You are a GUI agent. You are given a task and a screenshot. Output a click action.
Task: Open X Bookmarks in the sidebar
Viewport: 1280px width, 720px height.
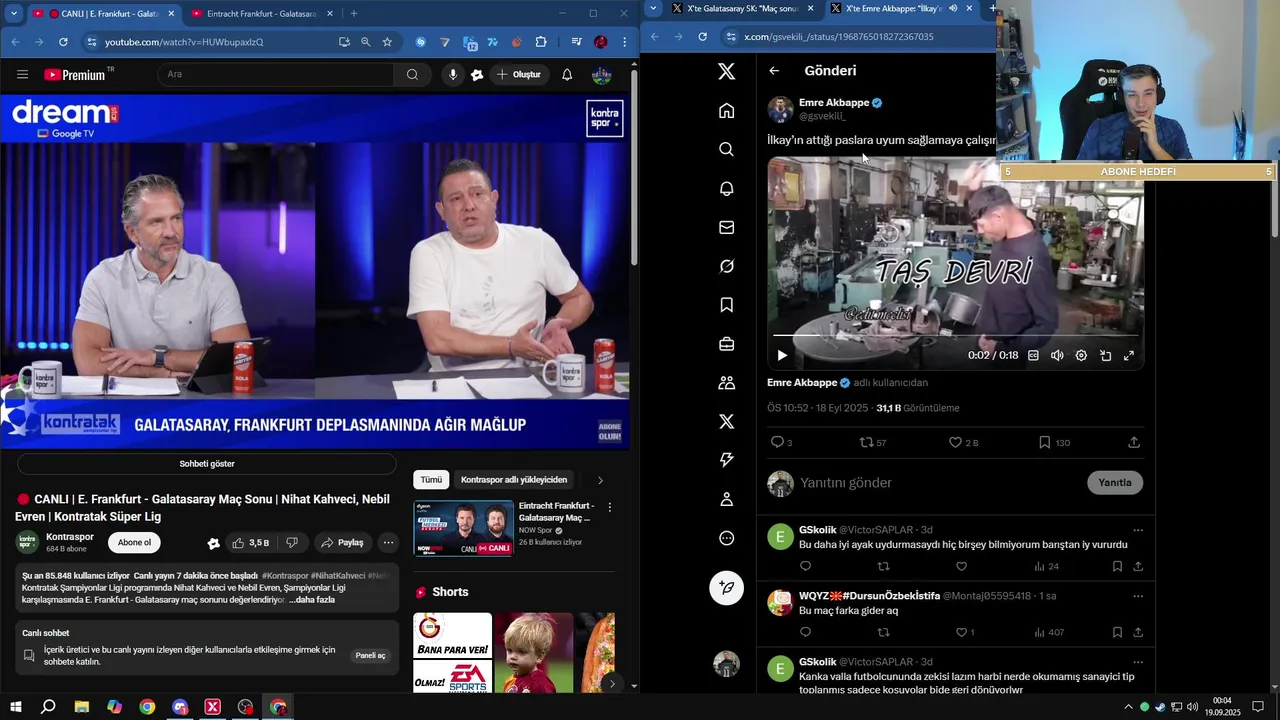pyautogui.click(x=727, y=305)
